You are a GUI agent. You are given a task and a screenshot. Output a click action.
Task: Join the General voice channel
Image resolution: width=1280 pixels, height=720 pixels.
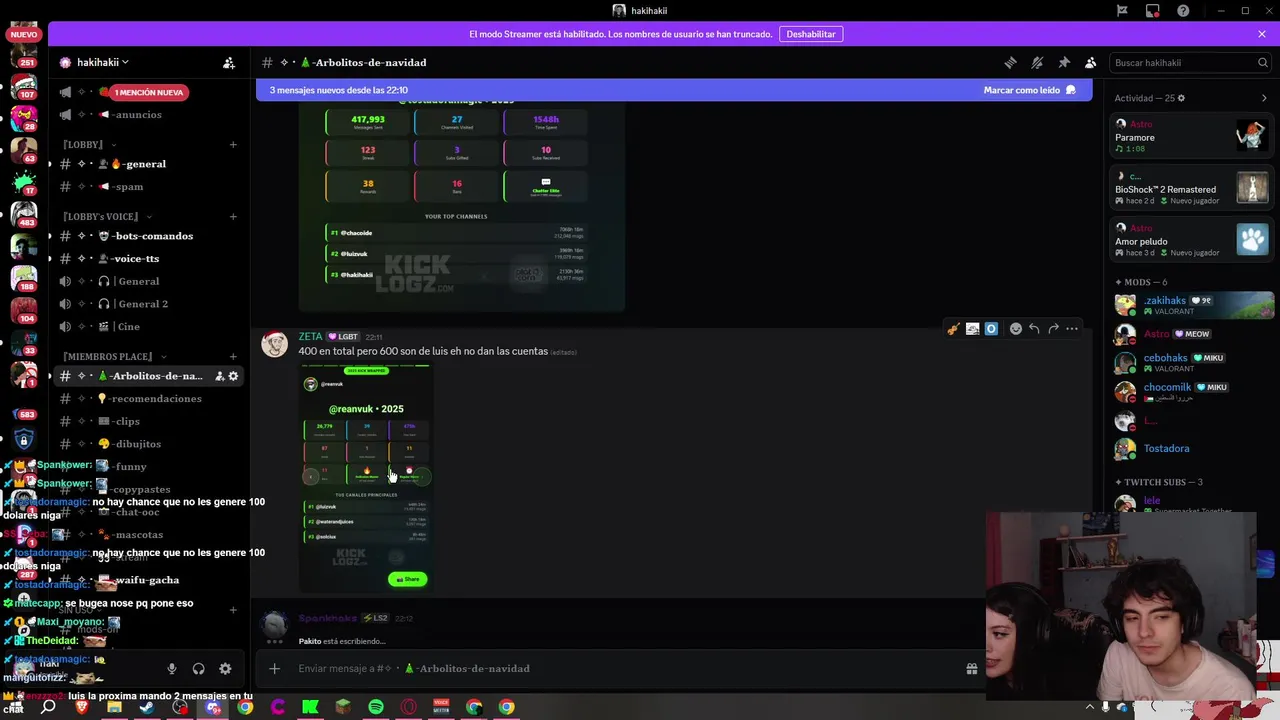[146, 281]
